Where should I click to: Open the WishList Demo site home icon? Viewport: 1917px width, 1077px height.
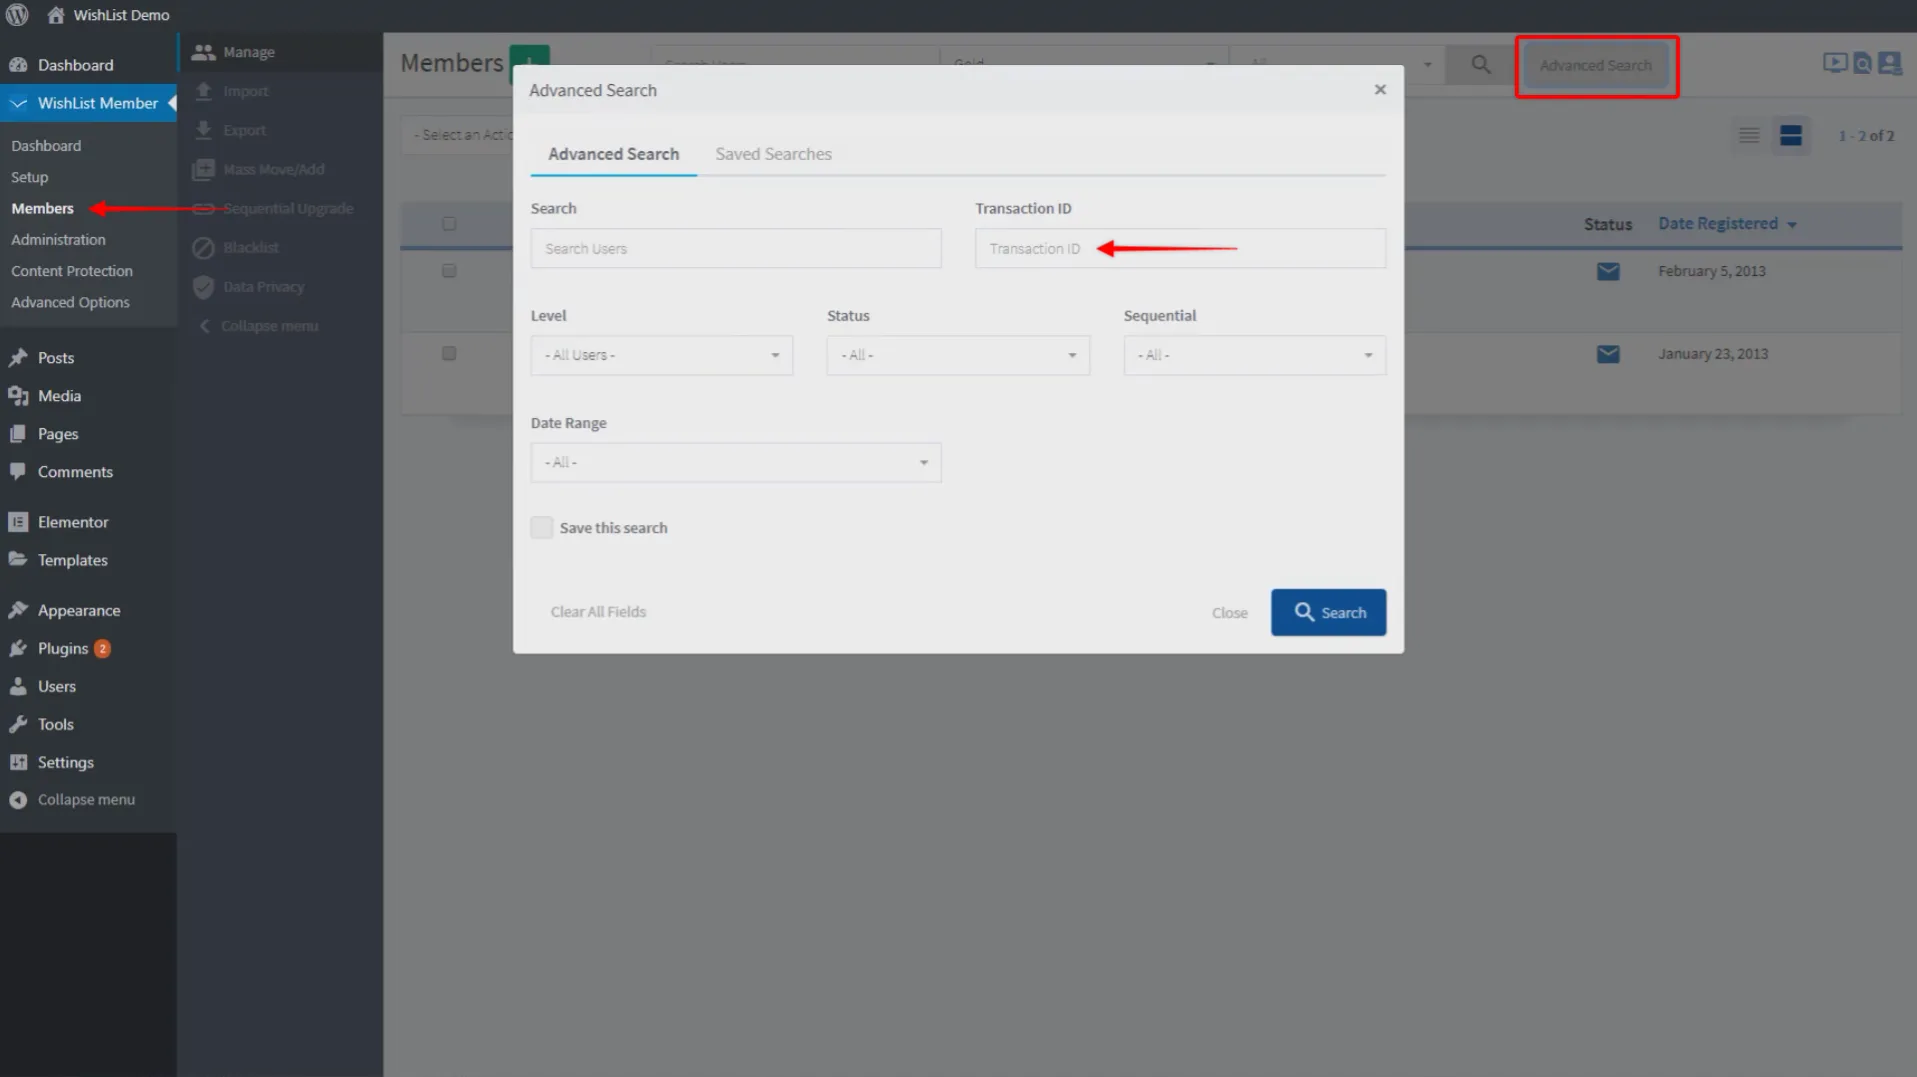click(56, 15)
